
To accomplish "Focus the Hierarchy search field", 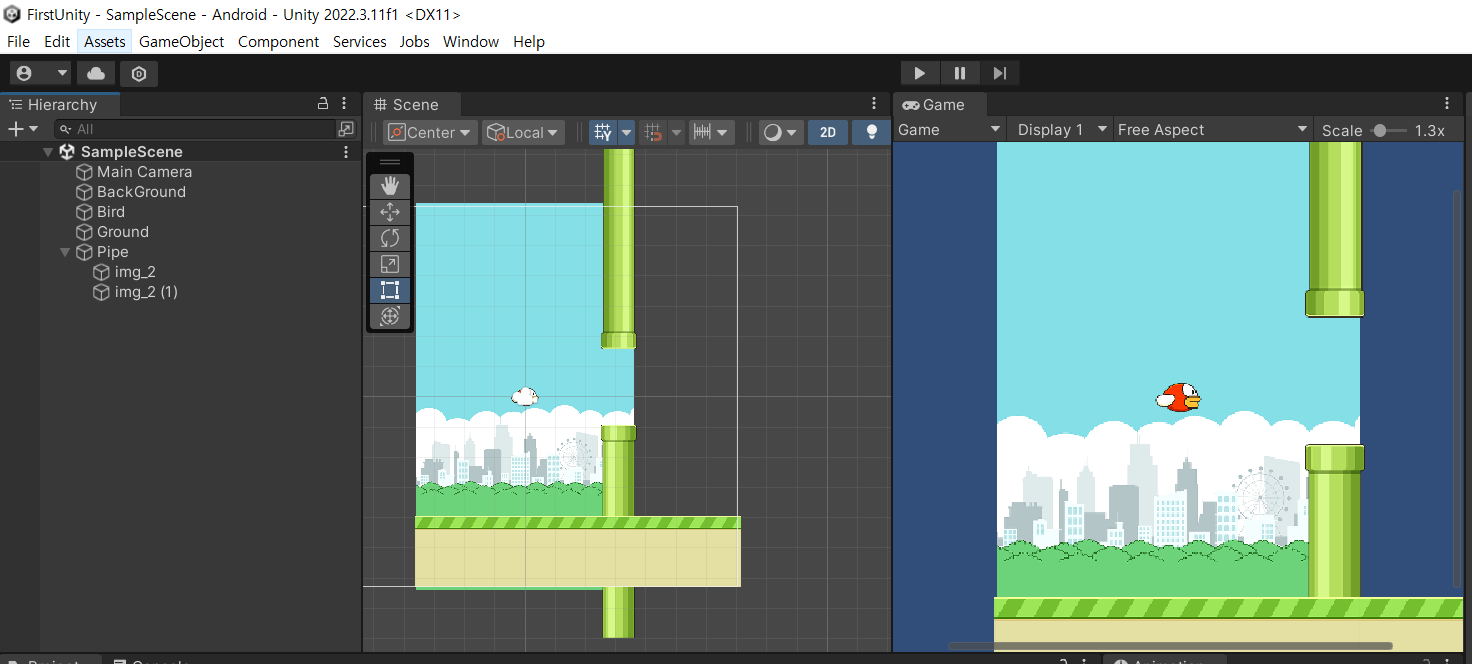I will click(x=196, y=129).
